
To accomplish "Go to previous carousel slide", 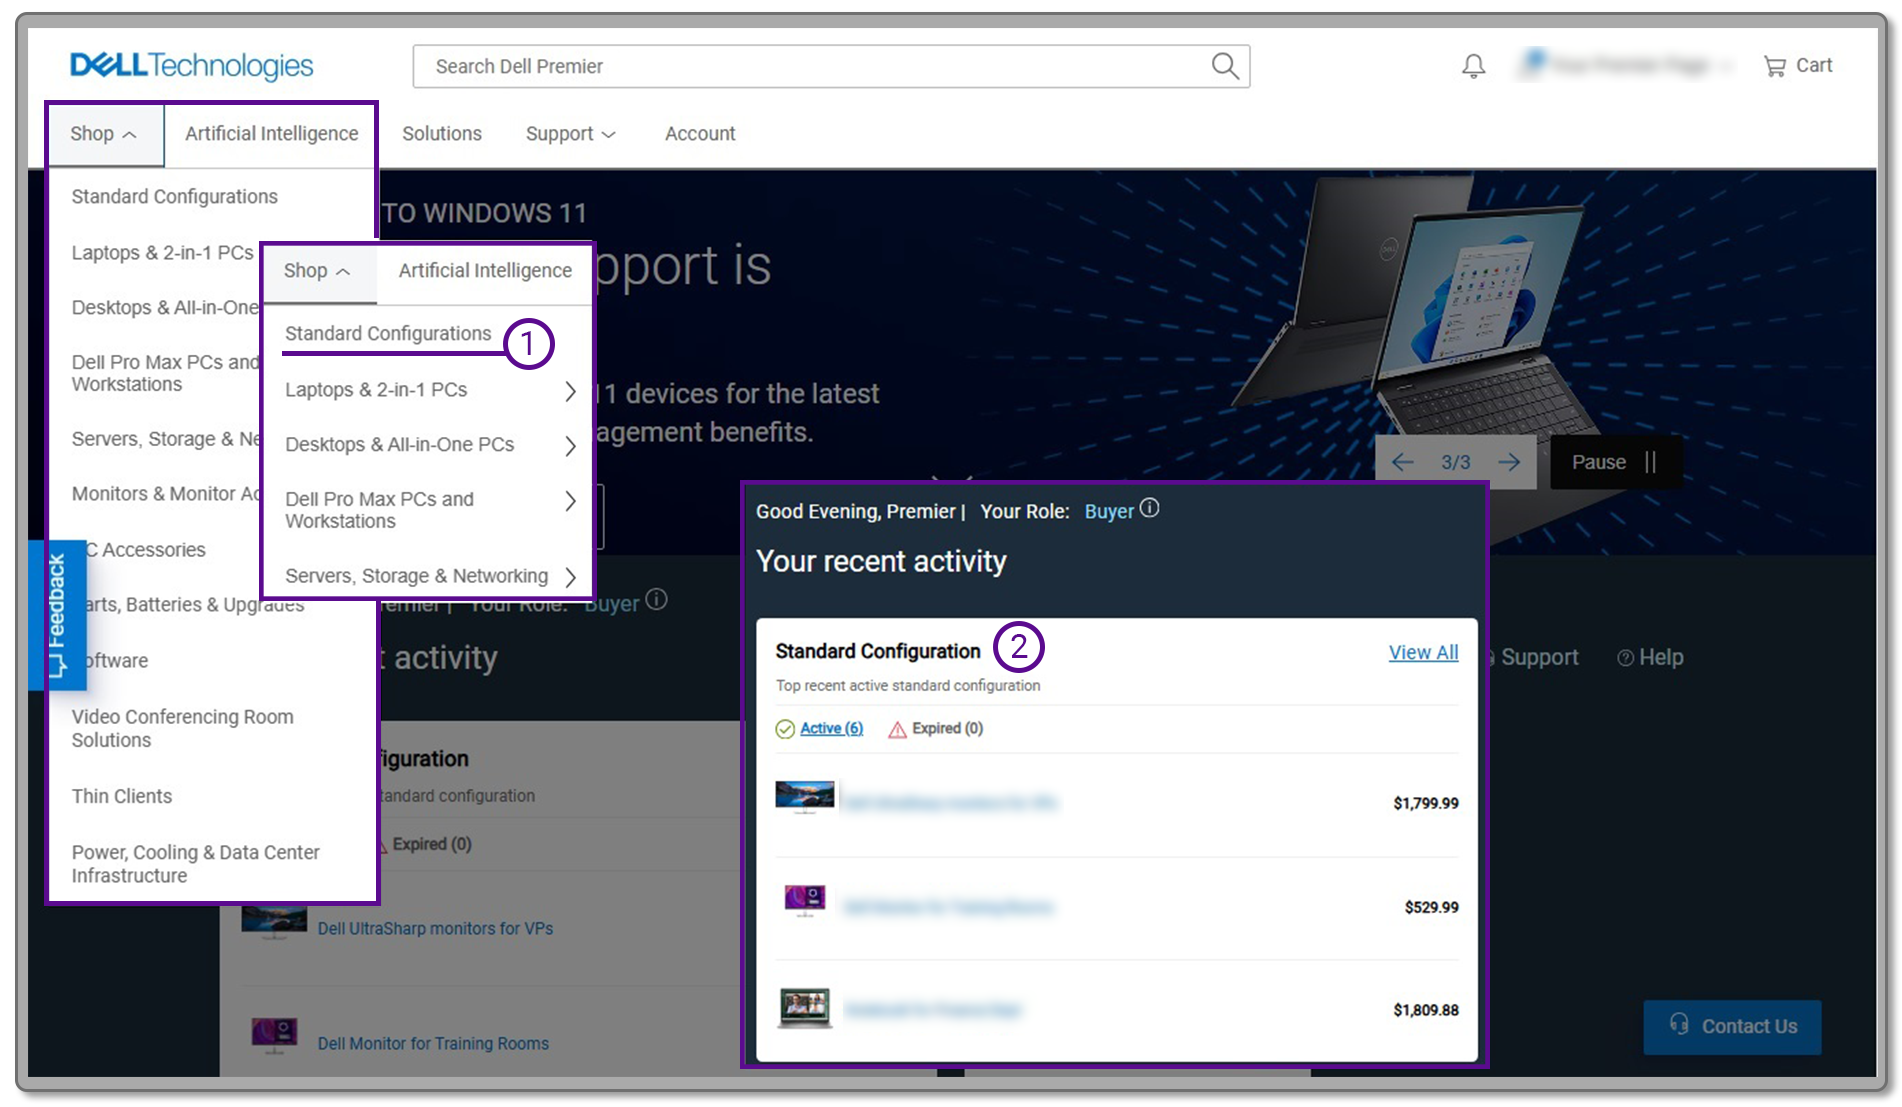I will tap(1403, 462).
